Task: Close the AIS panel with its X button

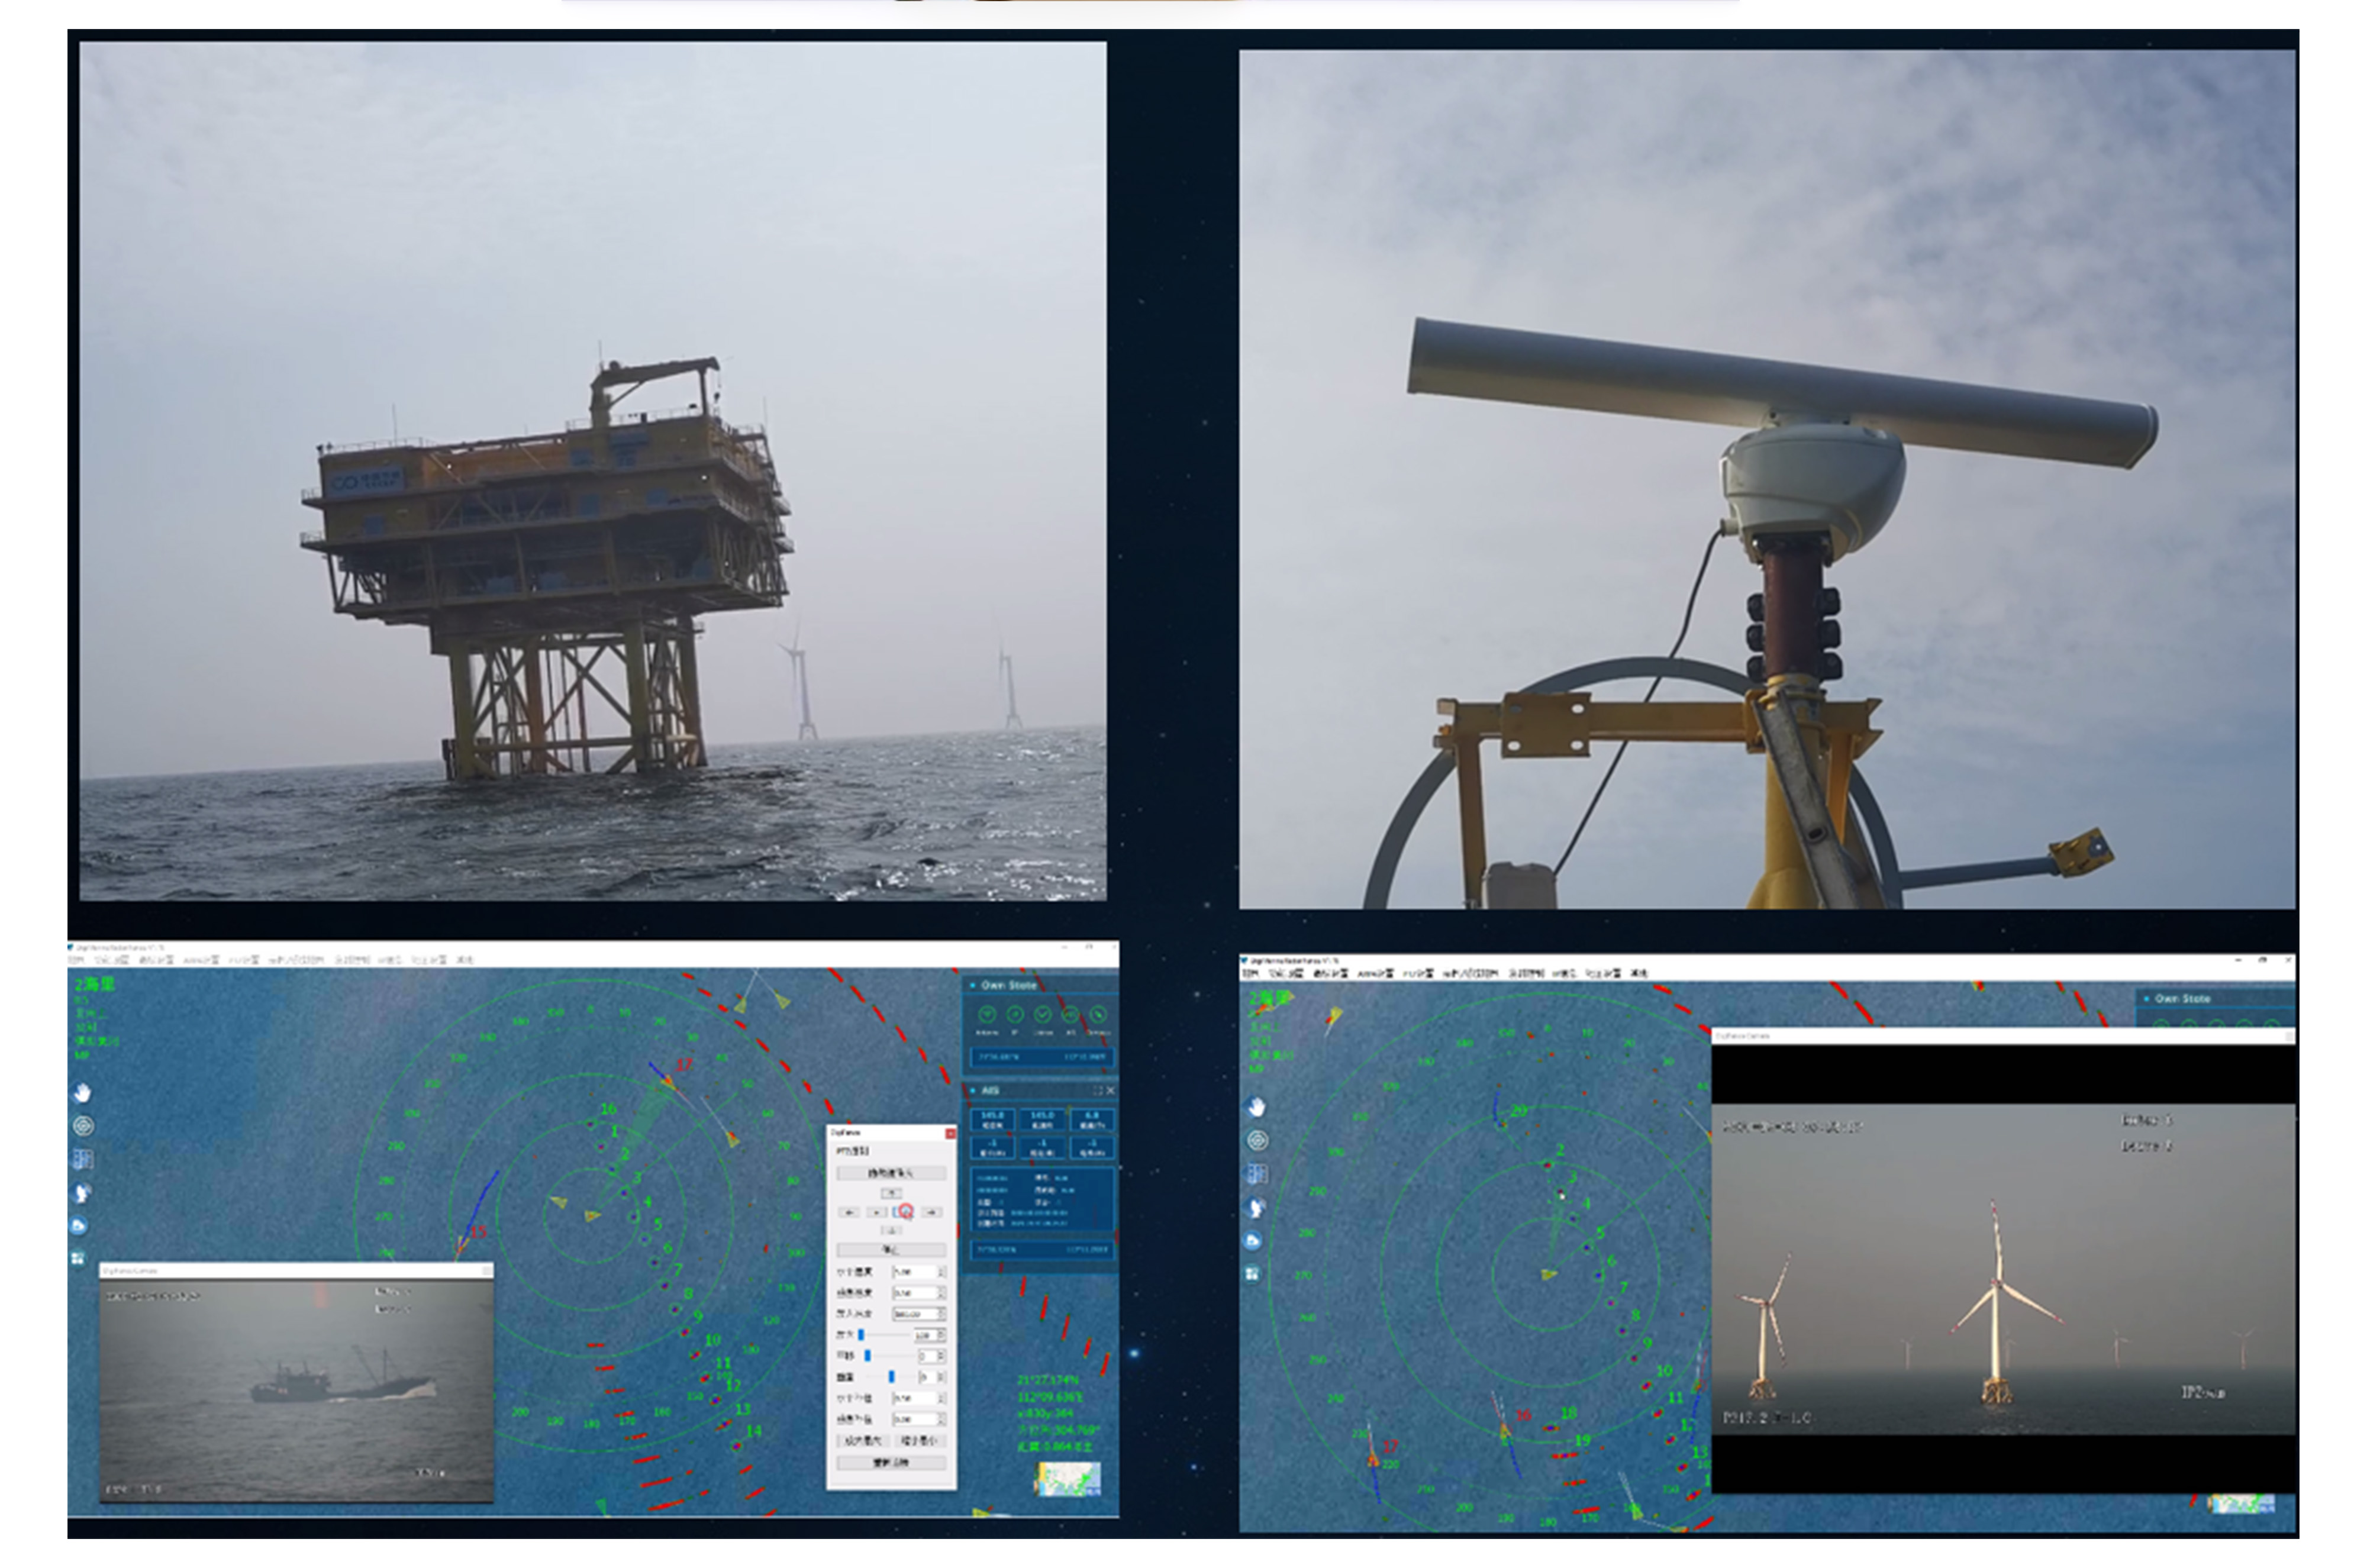Action: click(x=1110, y=1090)
